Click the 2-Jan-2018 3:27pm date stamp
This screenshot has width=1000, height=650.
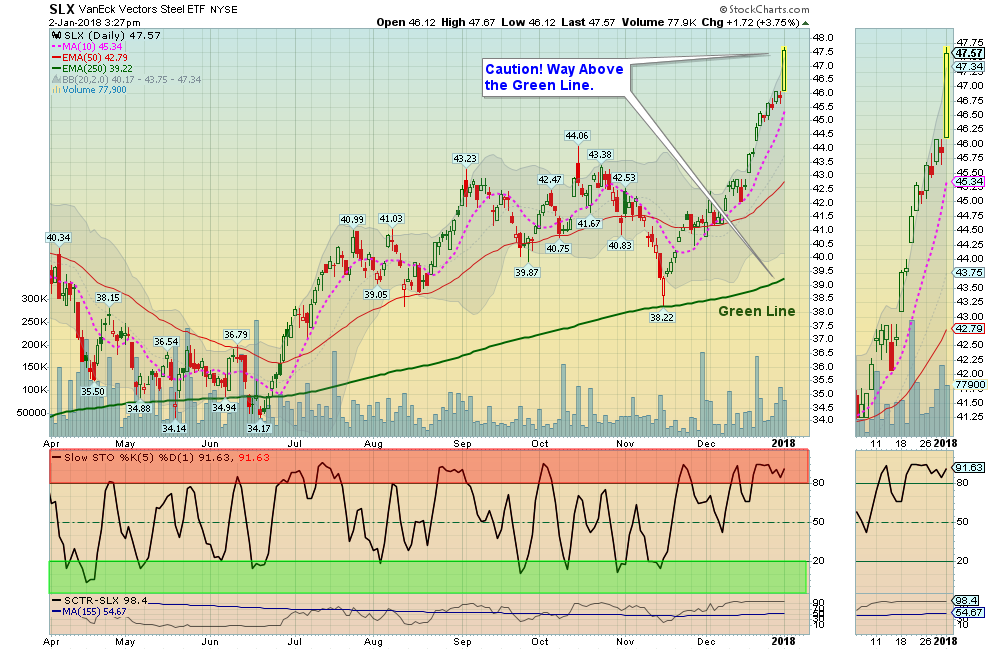[x=95, y=22]
